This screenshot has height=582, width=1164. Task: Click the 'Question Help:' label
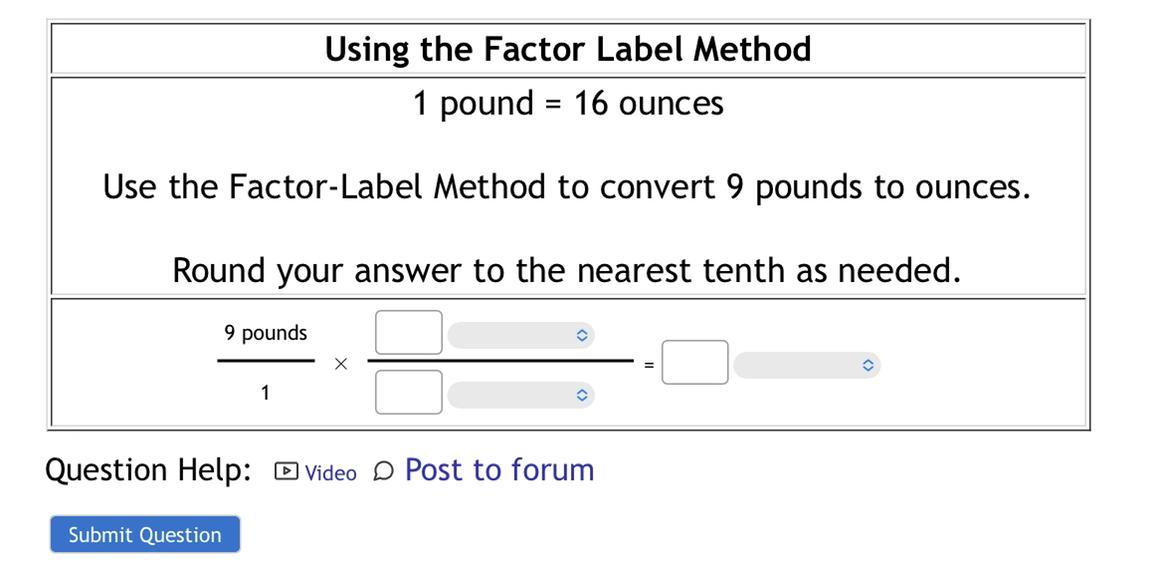tap(149, 470)
